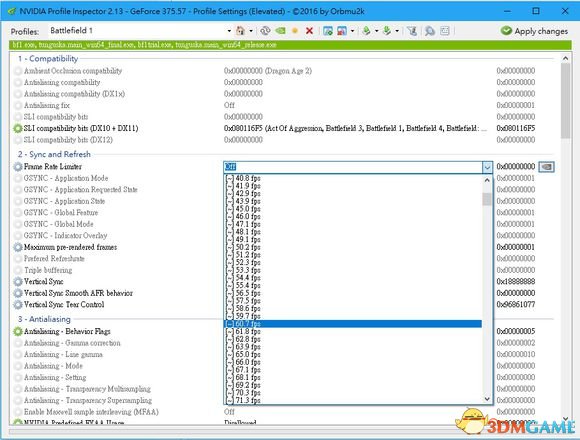Screen dimensions: 580x440
Task: Pick 65.0 fps in the dropdown list
Action: coord(353,355)
